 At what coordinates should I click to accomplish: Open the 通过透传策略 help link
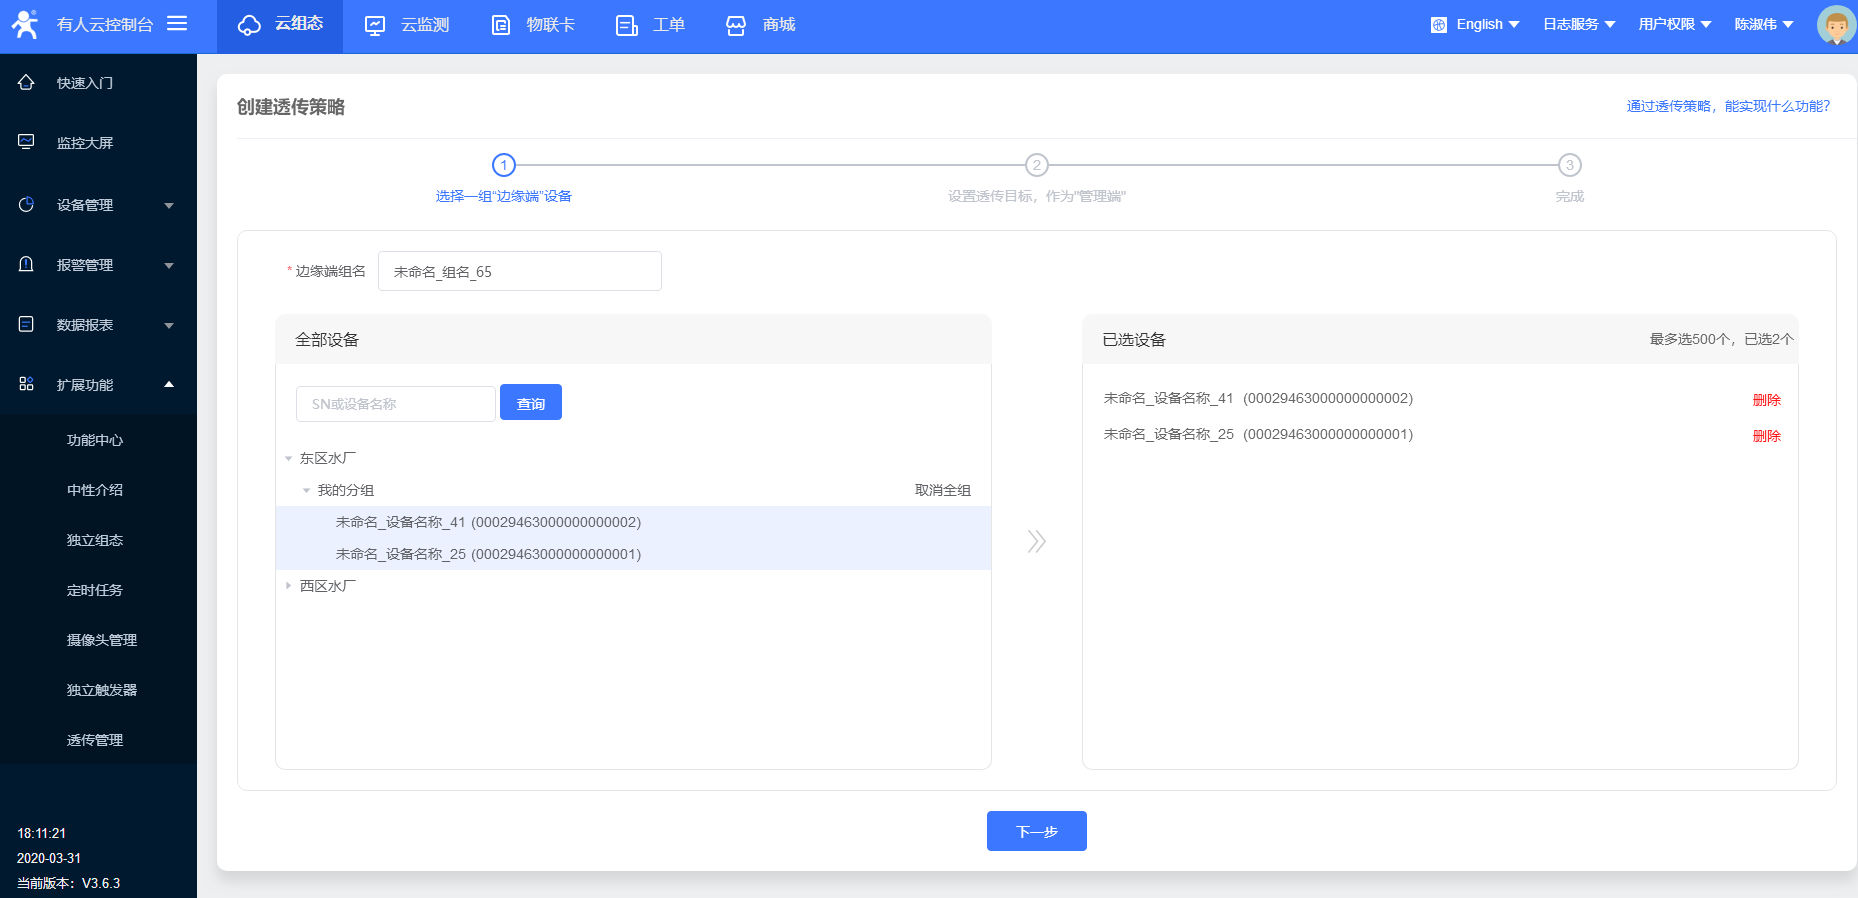1728,106
